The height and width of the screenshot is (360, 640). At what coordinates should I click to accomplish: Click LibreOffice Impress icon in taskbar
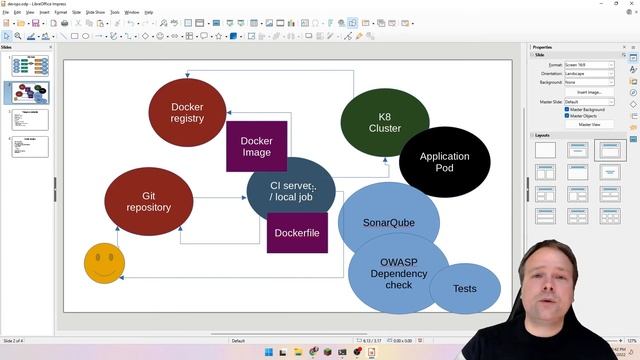click(371, 352)
